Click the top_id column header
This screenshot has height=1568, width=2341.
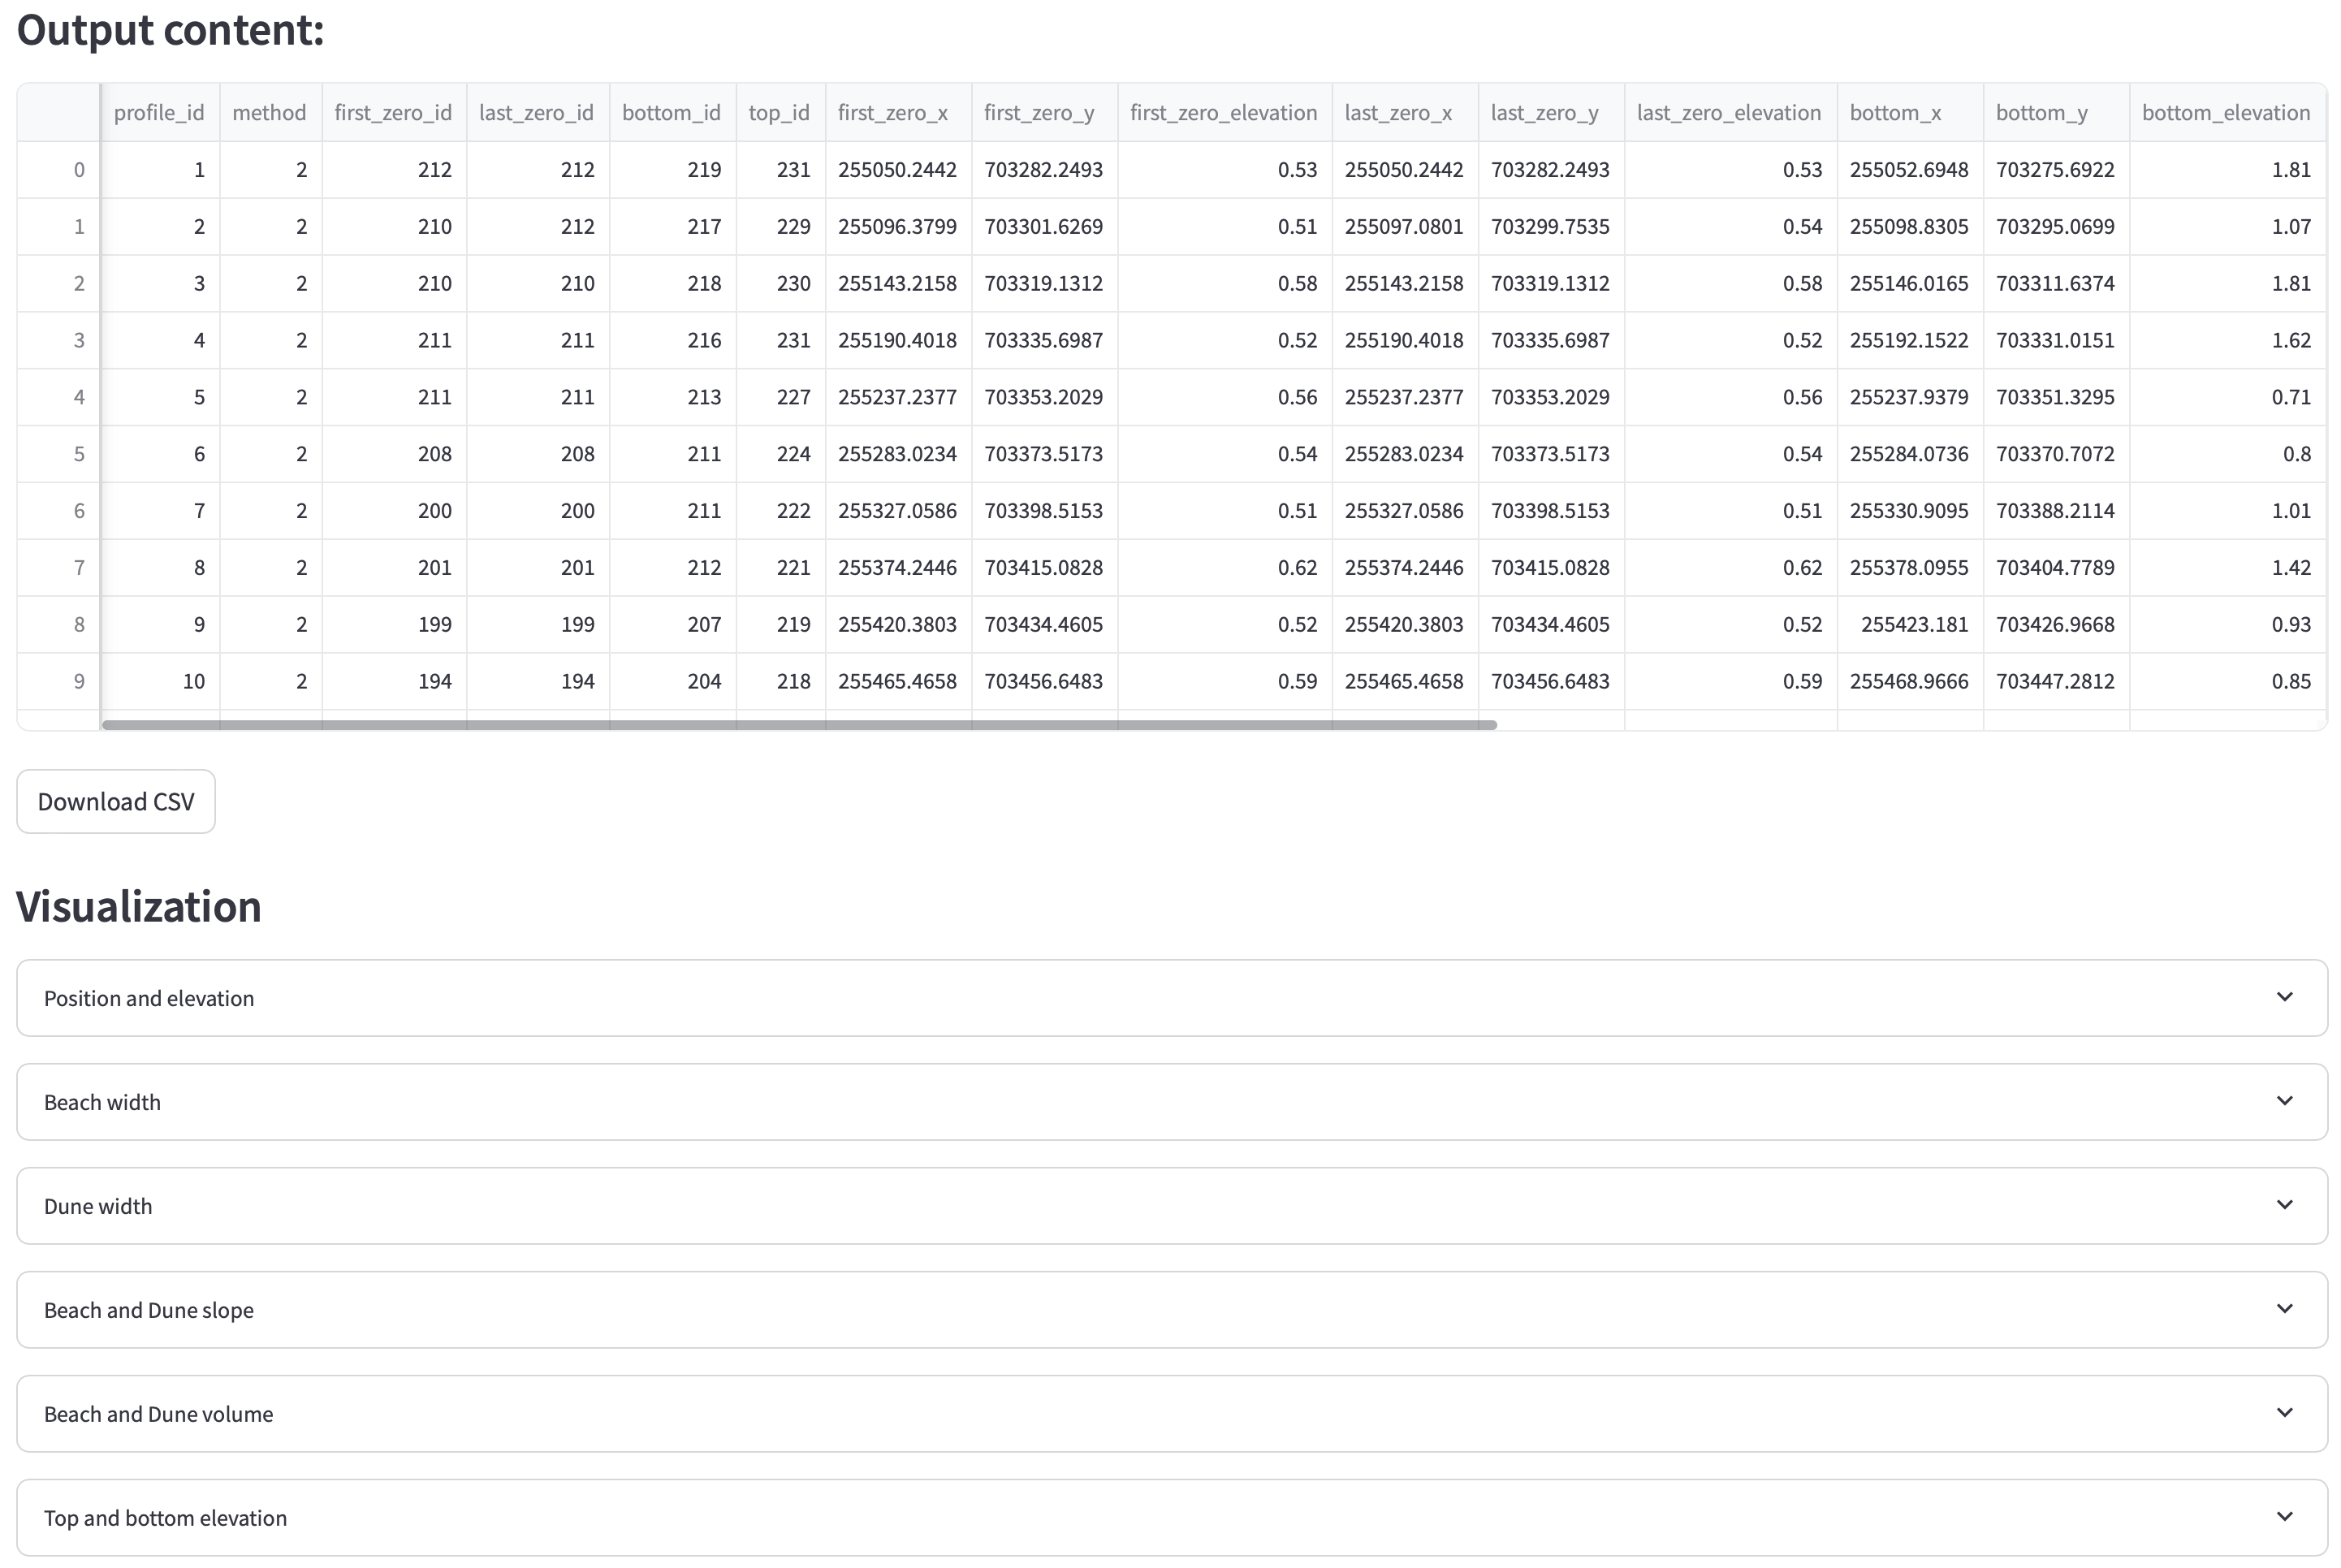781,113
